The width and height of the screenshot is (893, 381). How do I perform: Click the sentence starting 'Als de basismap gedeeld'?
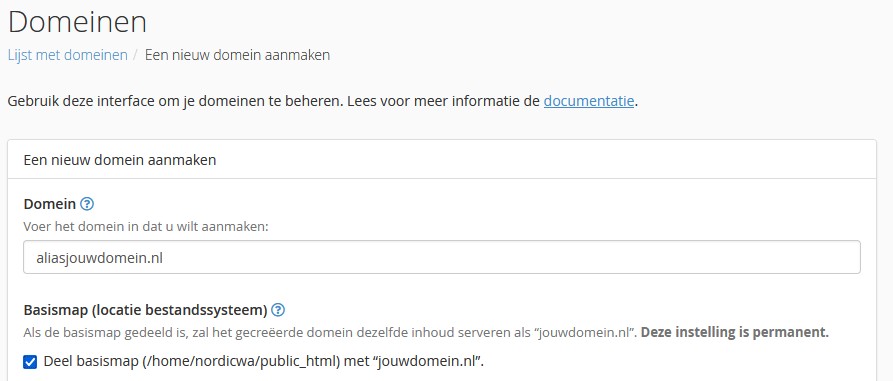coord(330,333)
